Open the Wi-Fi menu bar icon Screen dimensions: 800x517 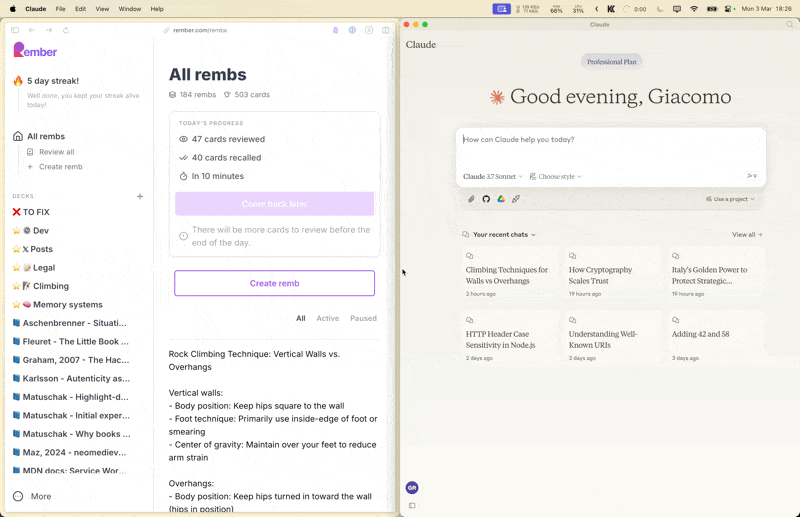coord(694,9)
